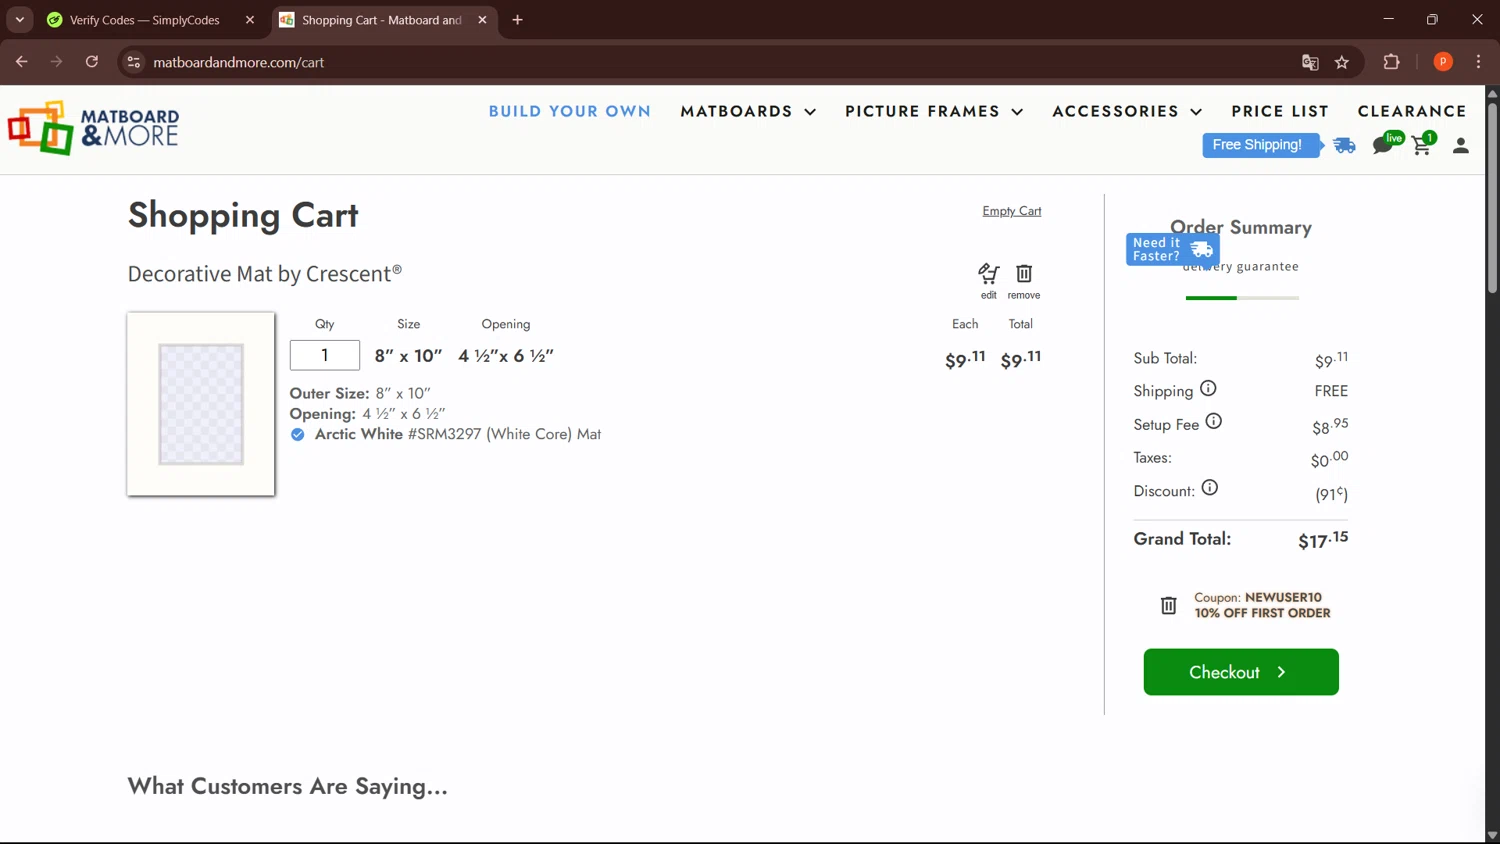Click the browser address bar URL
This screenshot has width=1500, height=844.
(x=239, y=62)
